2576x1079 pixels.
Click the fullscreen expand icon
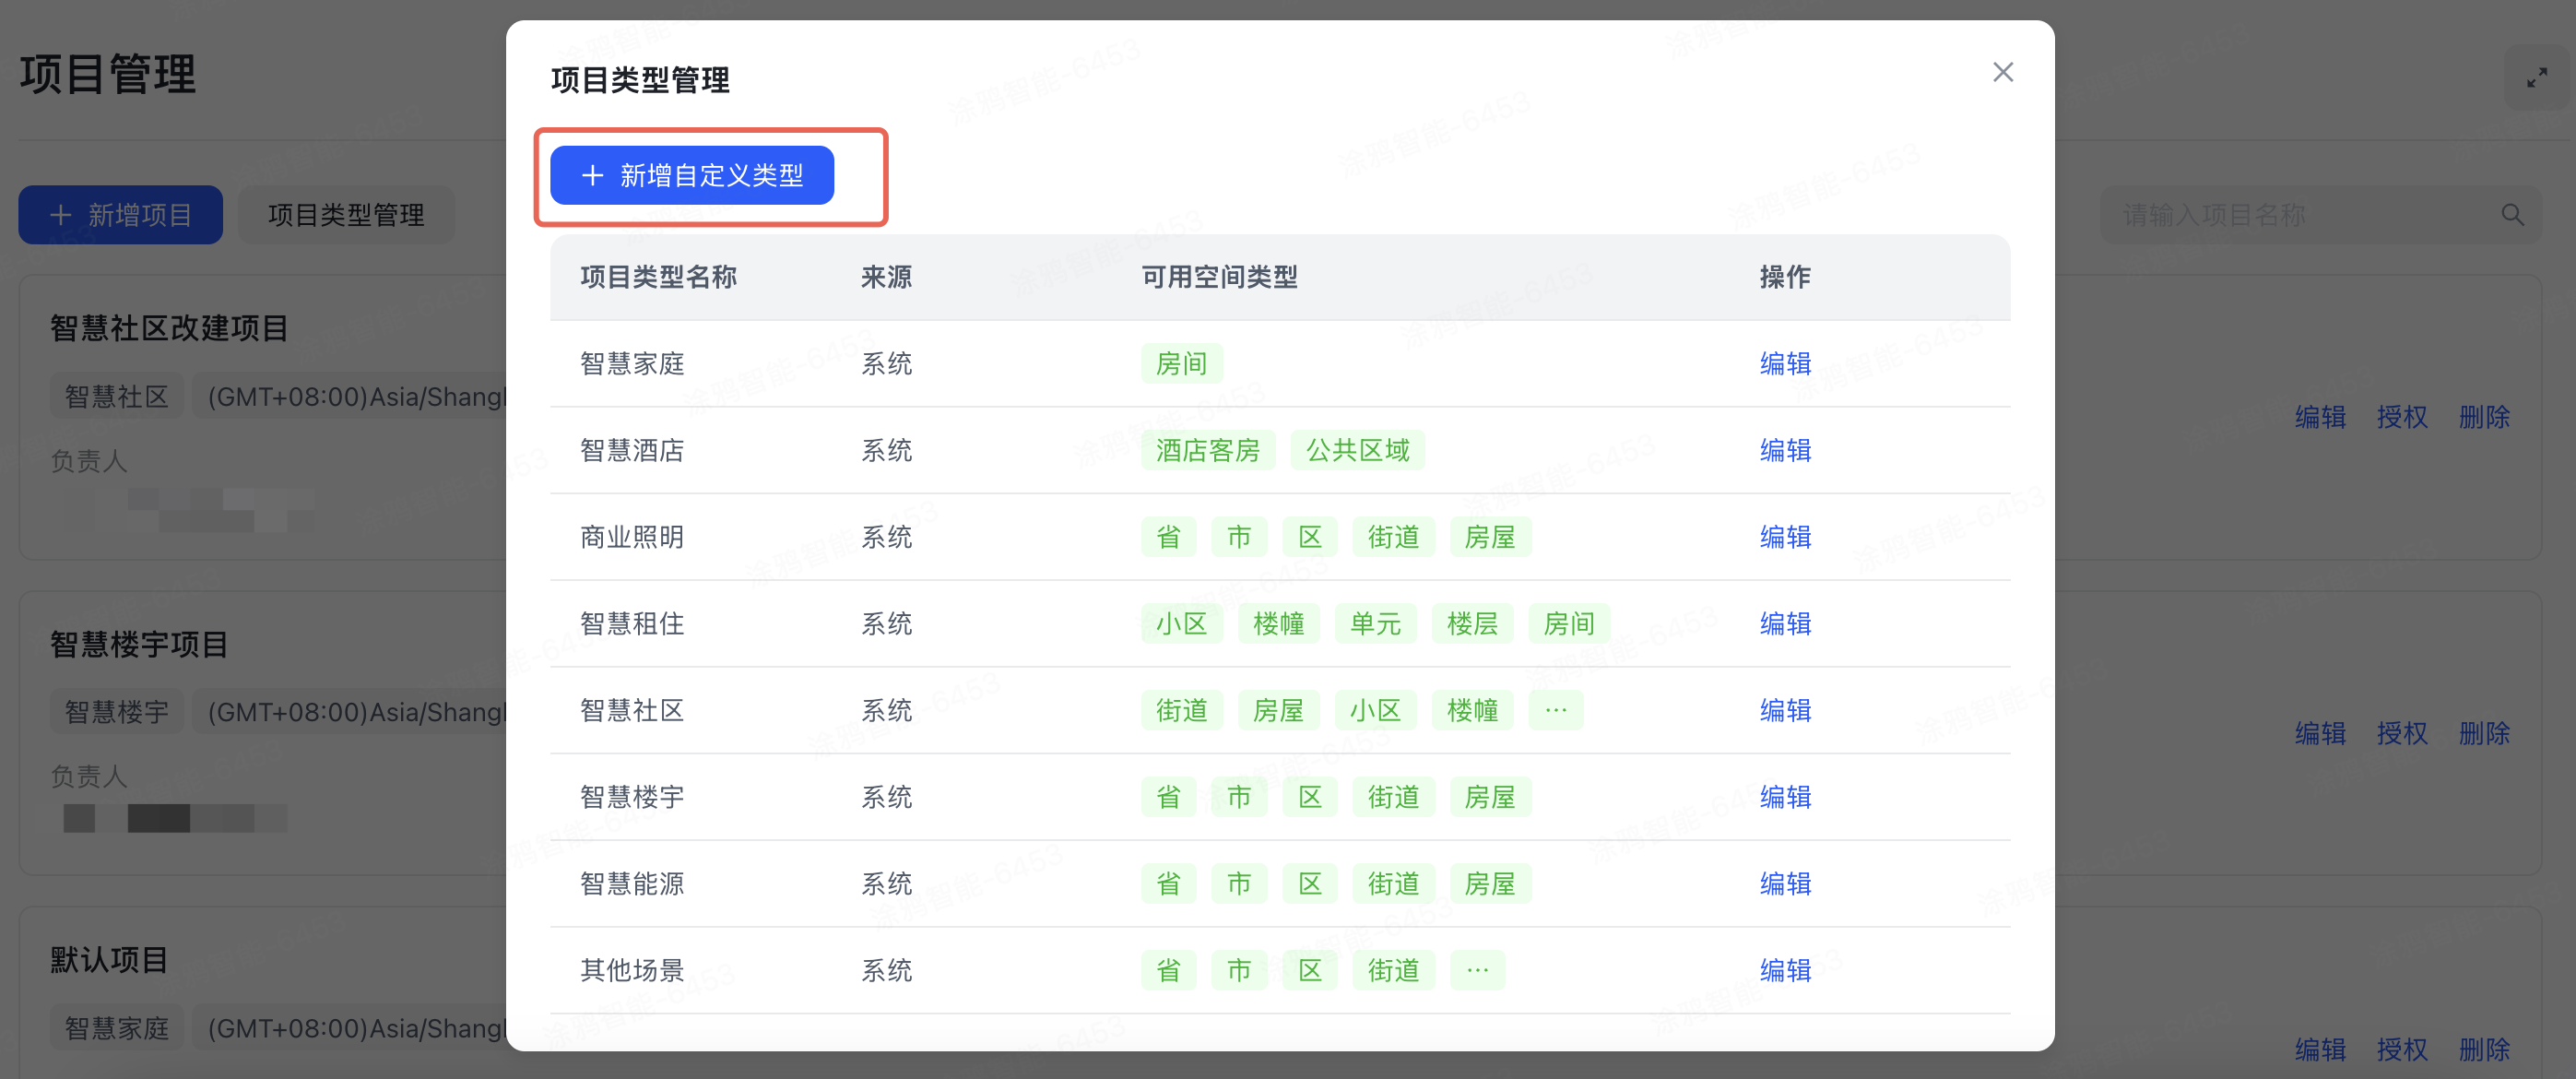pos(2536,78)
